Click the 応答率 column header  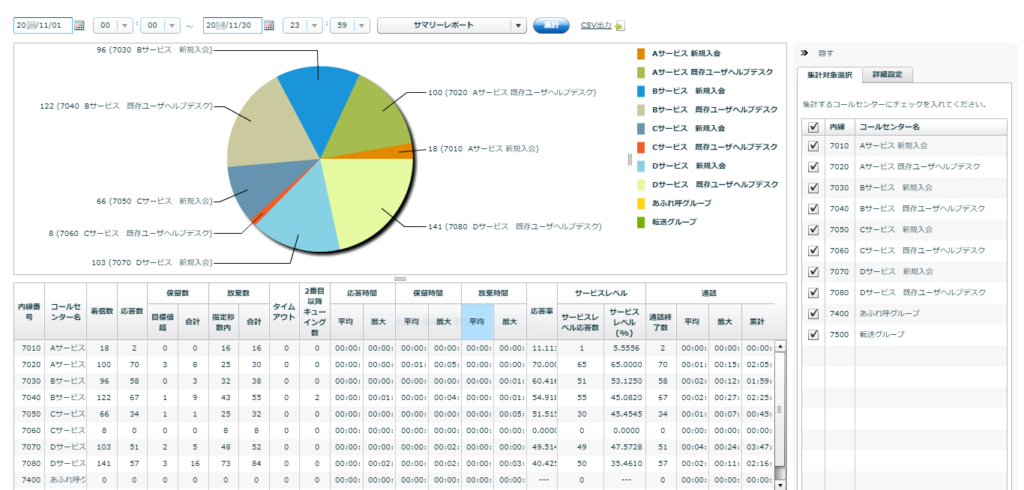[x=542, y=312]
